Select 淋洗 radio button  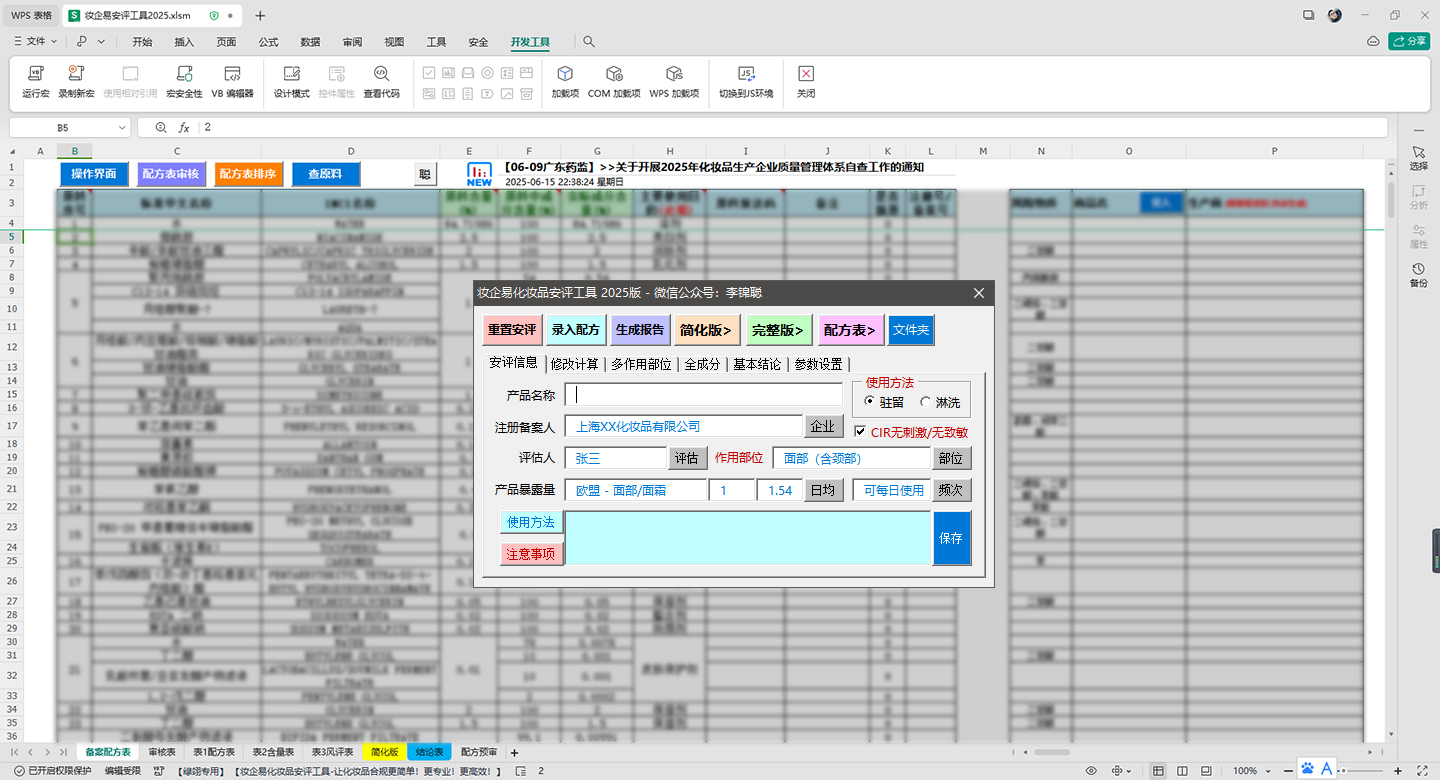[x=940, y=402]
